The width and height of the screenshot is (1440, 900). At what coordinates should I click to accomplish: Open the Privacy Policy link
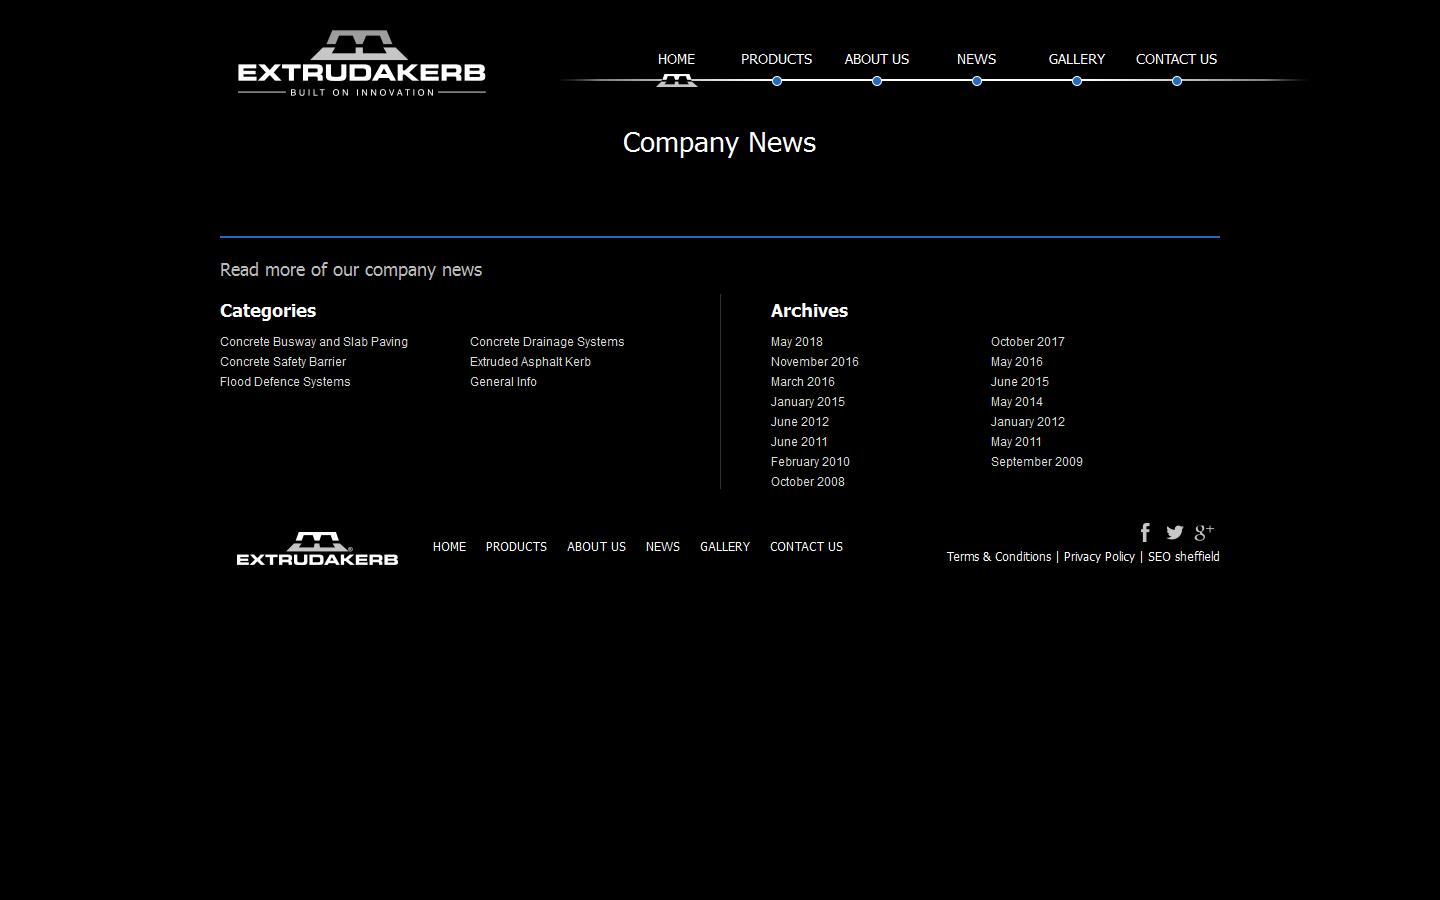(x=1099, y=557)
